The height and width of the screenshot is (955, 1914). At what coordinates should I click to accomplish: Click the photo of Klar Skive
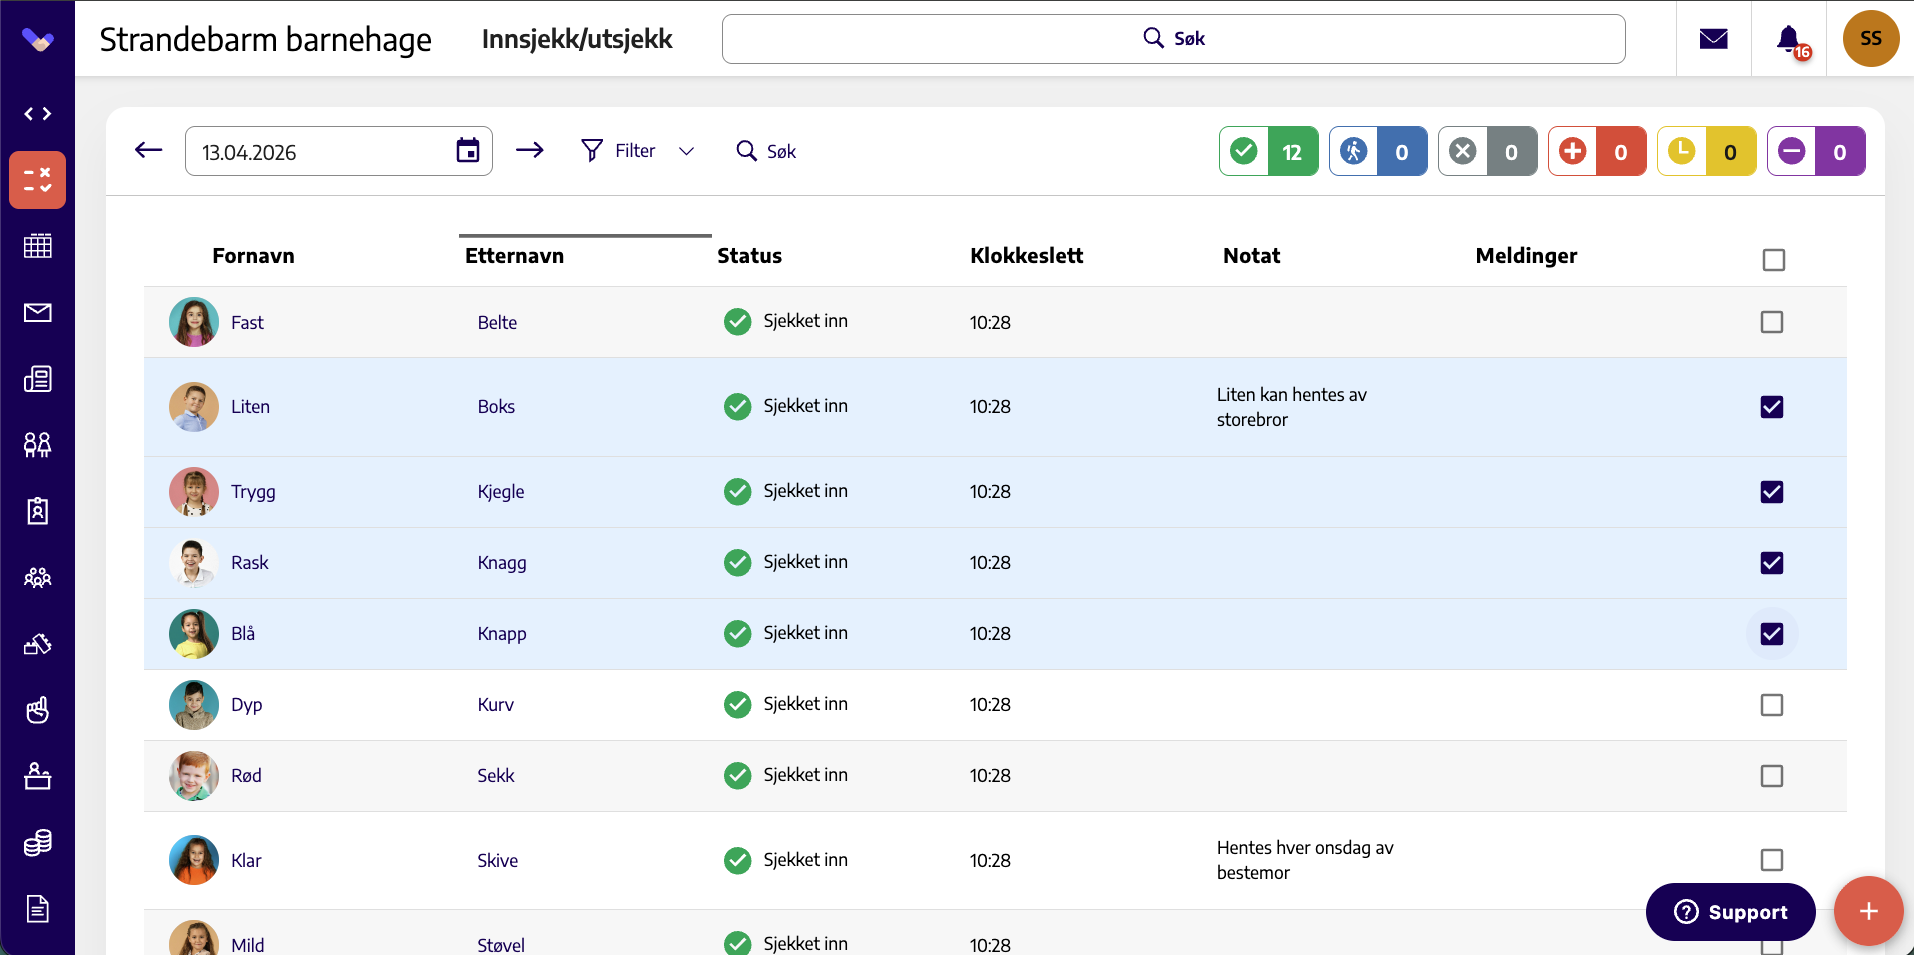(194, 860)
